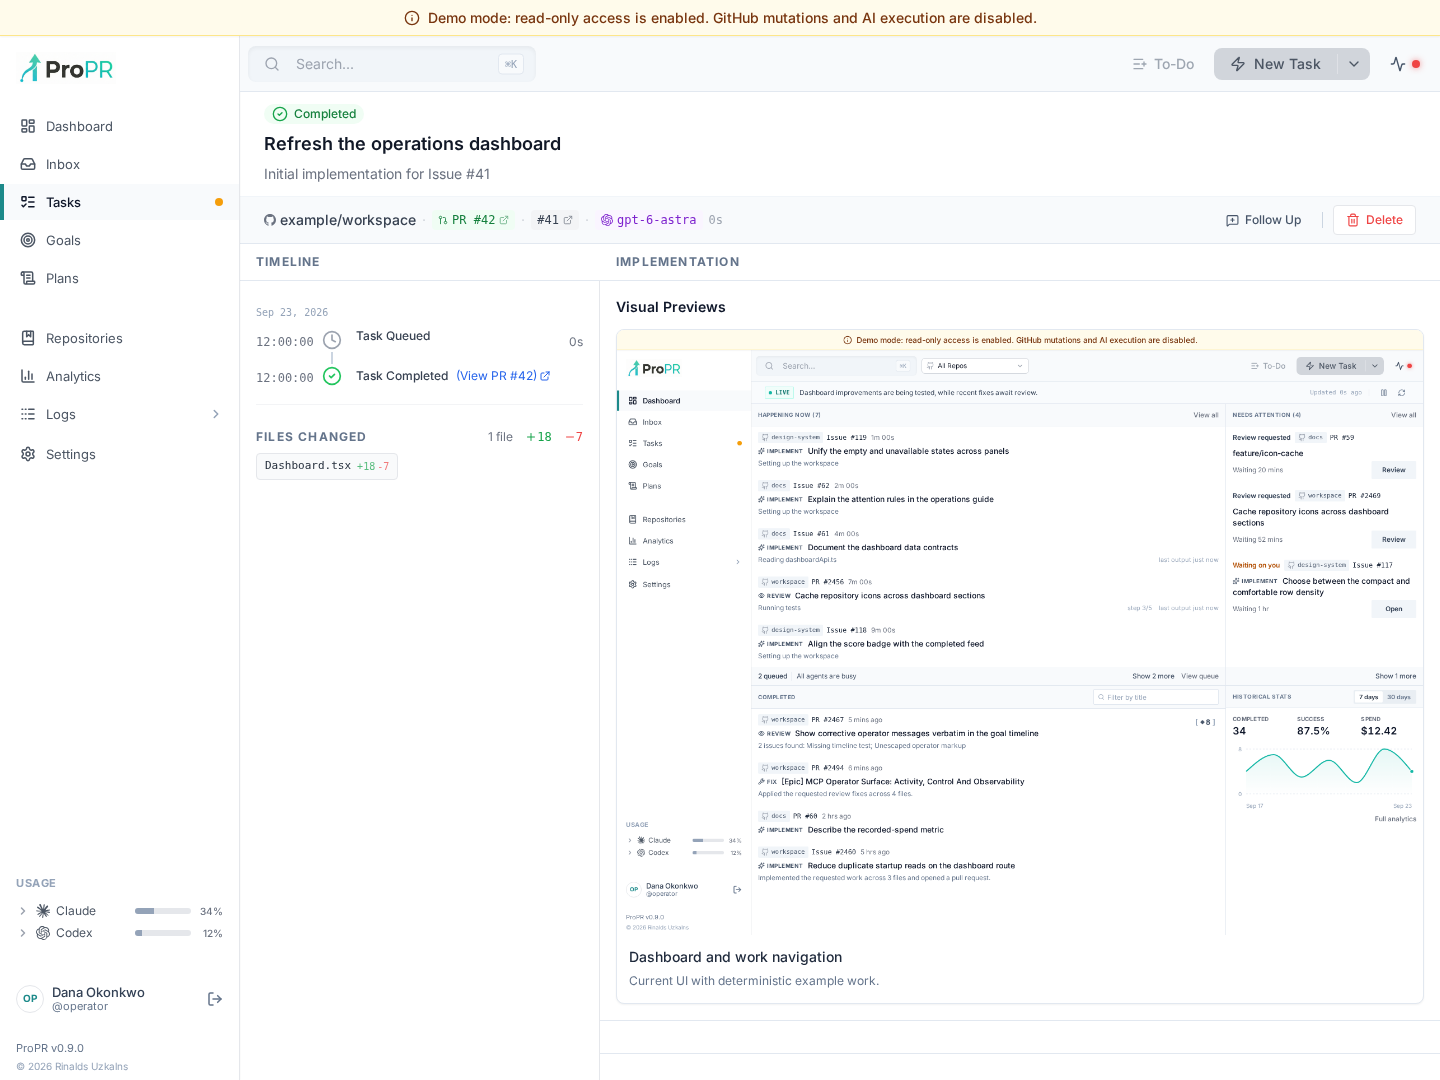Focus the Search input field

pyautogui.click(x=392, y=64)
